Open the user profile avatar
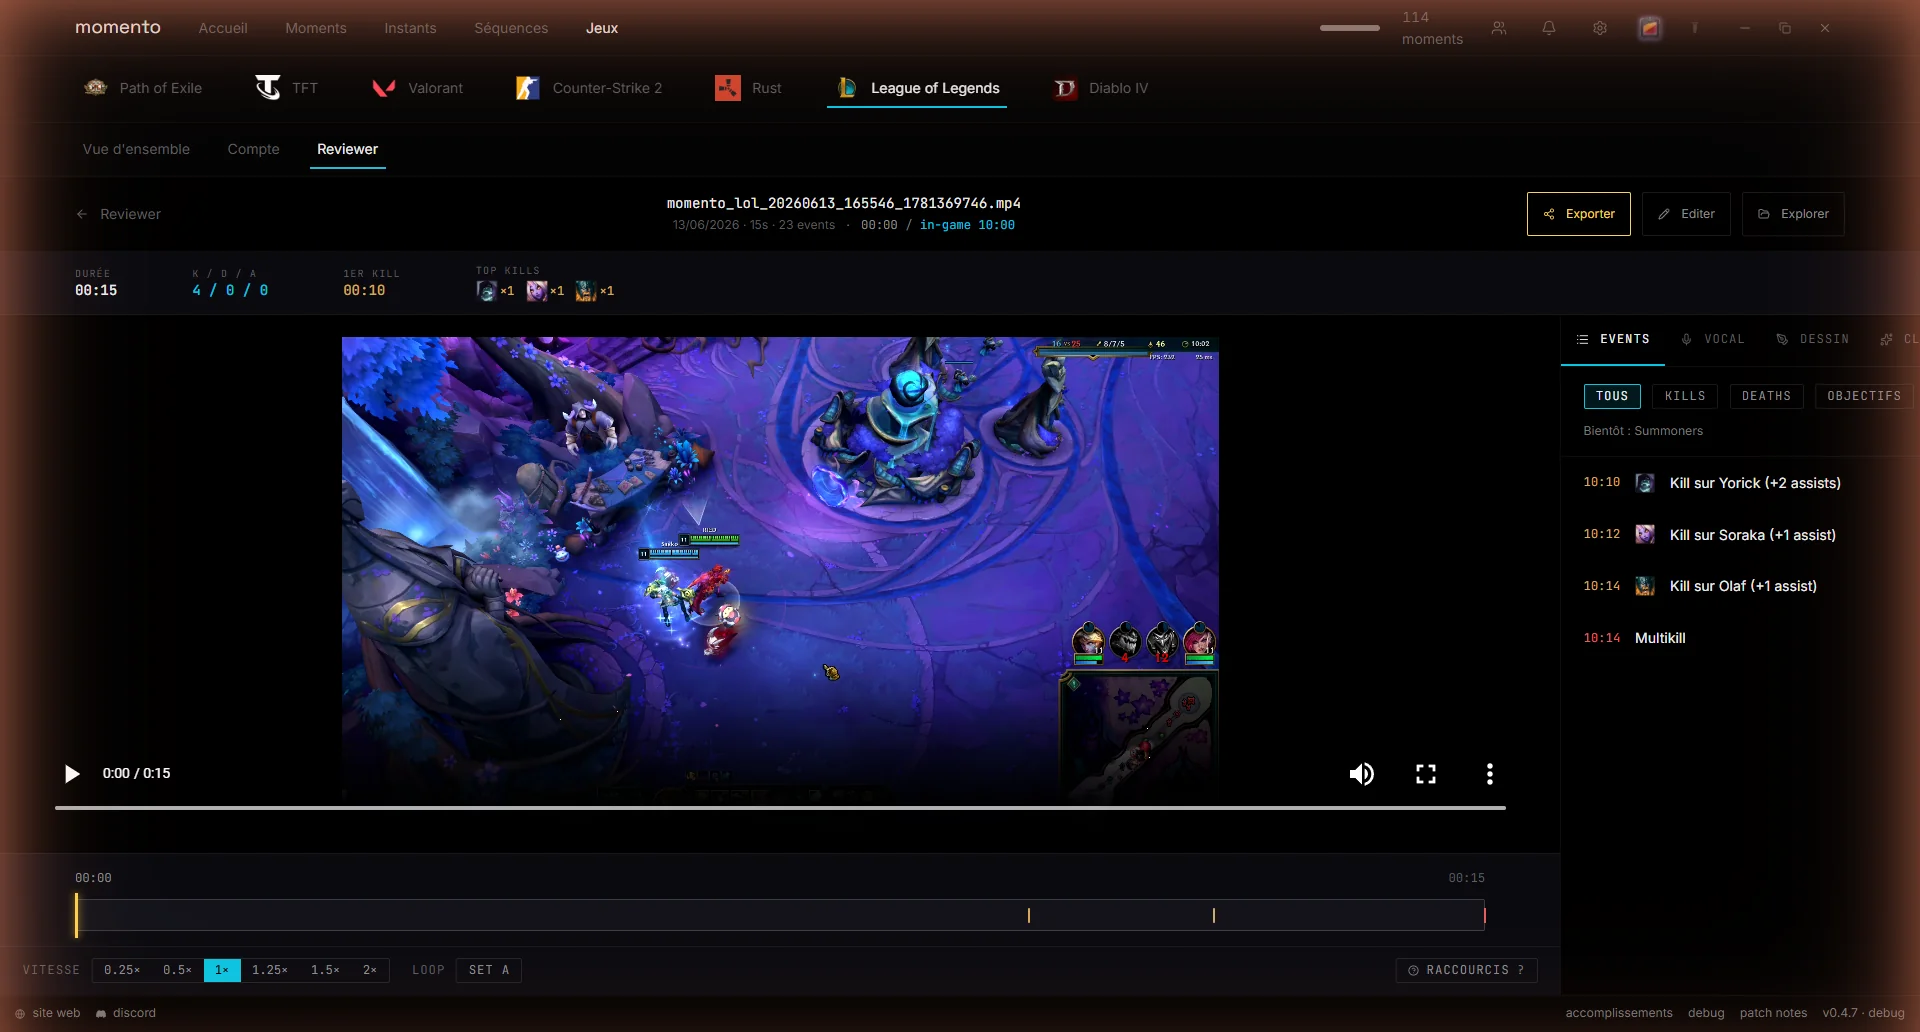Viewport: 1920px width, 1032px height. click(1650, 28)
